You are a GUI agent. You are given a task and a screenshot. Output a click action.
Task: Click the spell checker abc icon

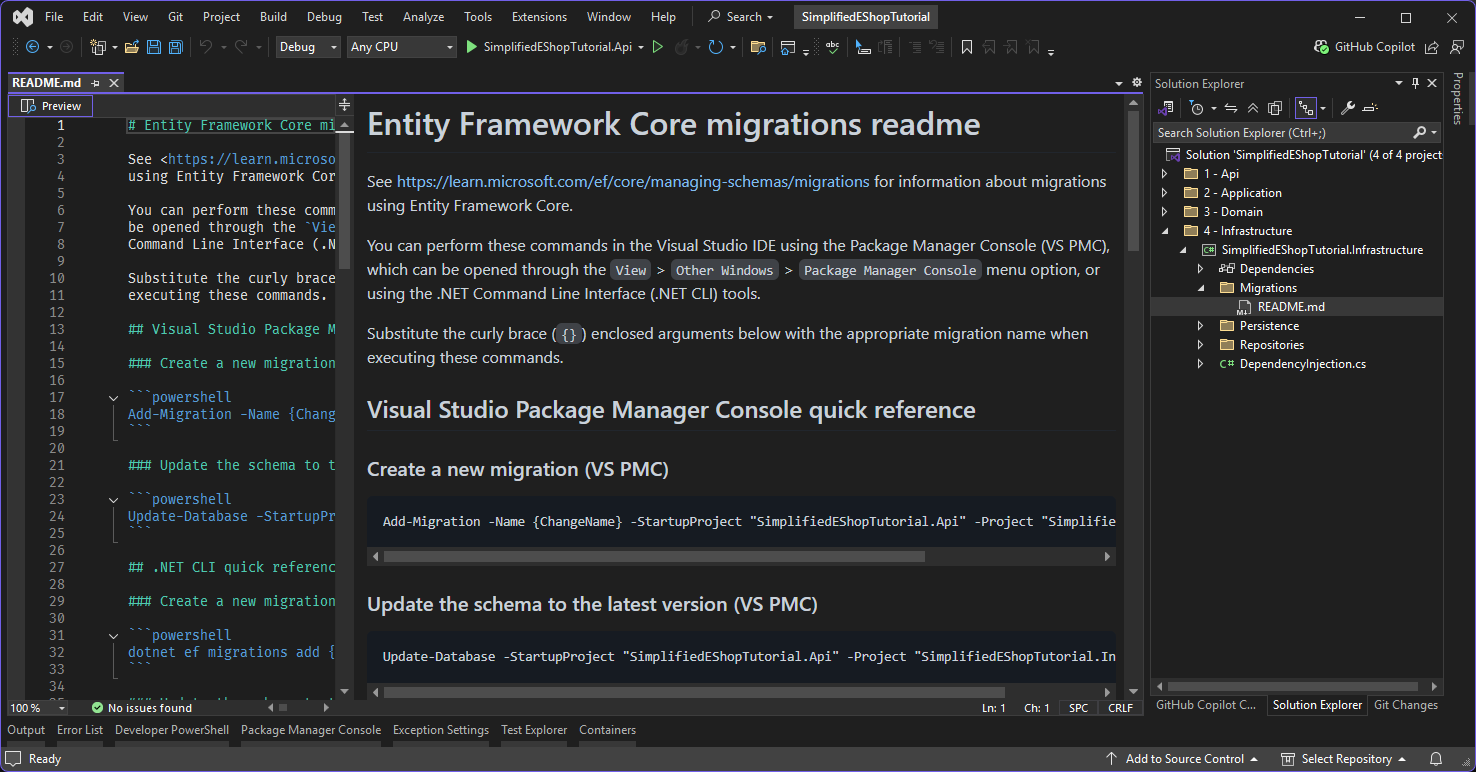832,47
